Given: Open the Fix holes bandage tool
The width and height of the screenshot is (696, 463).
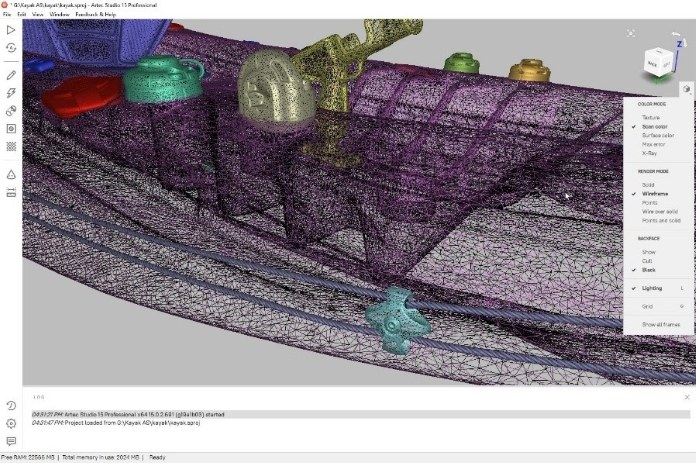Looking at the screenshot, I should pyautogui.click(x=10, y=111).
